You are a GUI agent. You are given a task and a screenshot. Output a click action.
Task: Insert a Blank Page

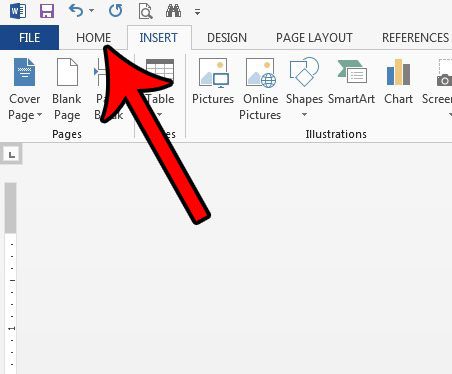click(67, 89)
